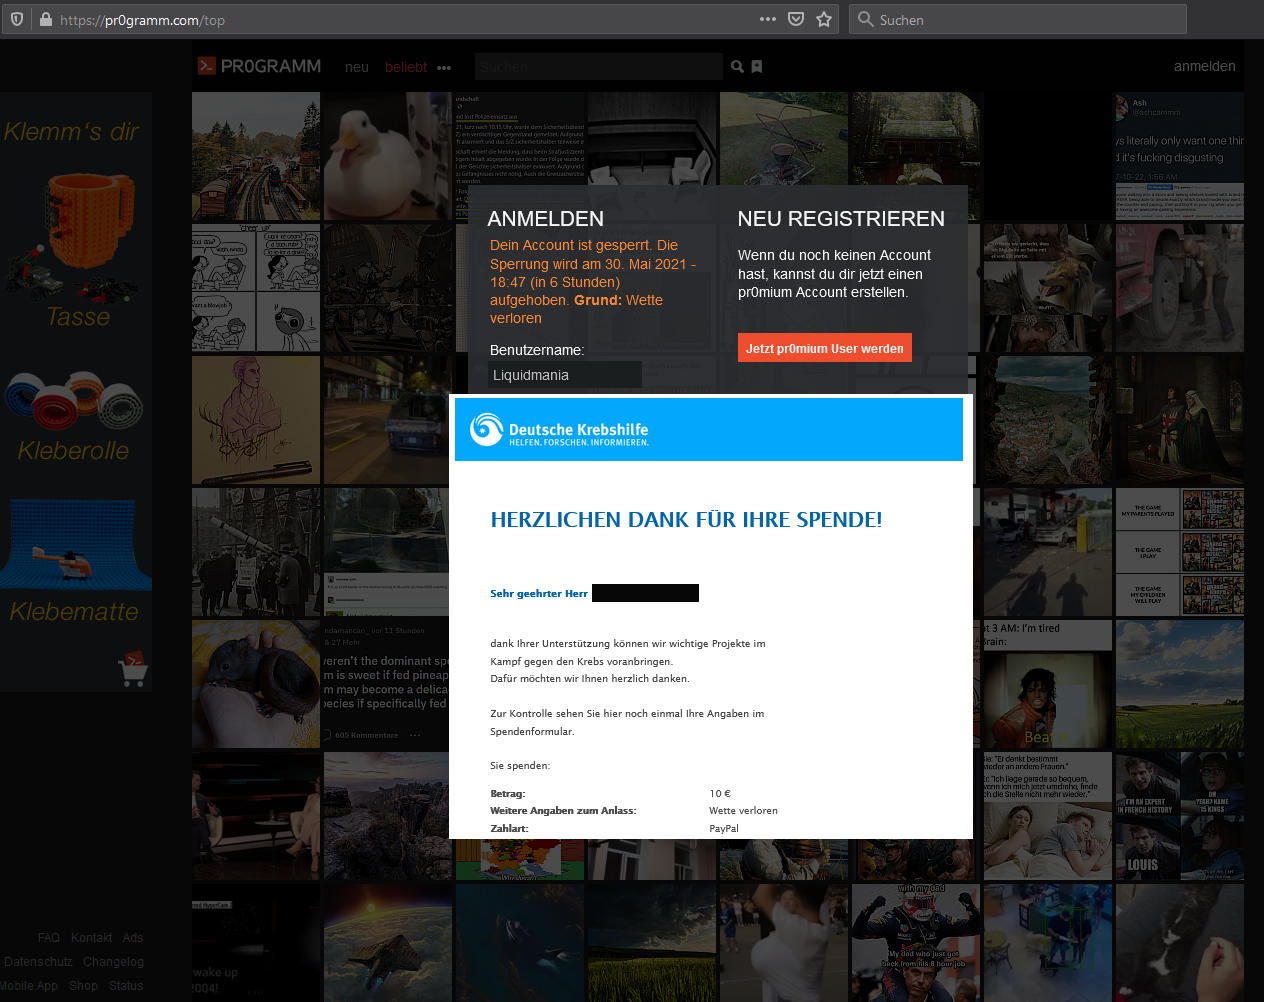1264x1002 pixels.
Task: Expand the three-dot menu next to beliebt
Action: tap(444, 68)
